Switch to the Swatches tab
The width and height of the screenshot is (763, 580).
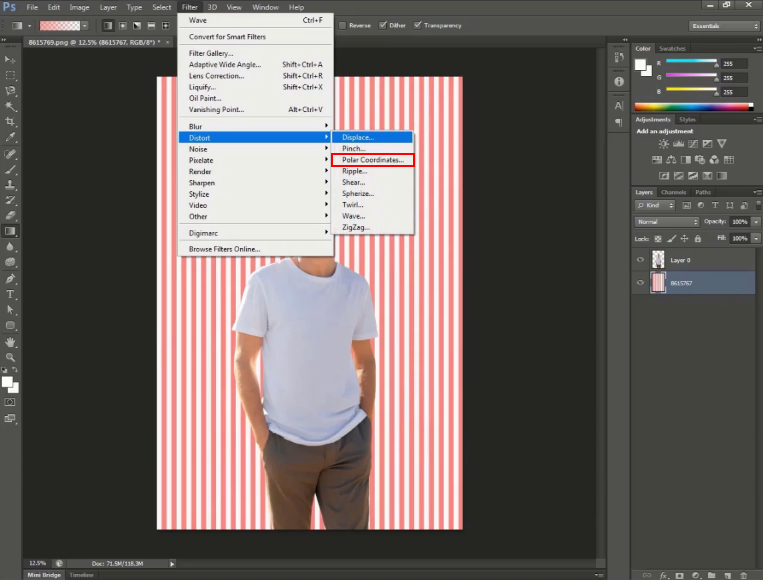[x=672, y=49]
